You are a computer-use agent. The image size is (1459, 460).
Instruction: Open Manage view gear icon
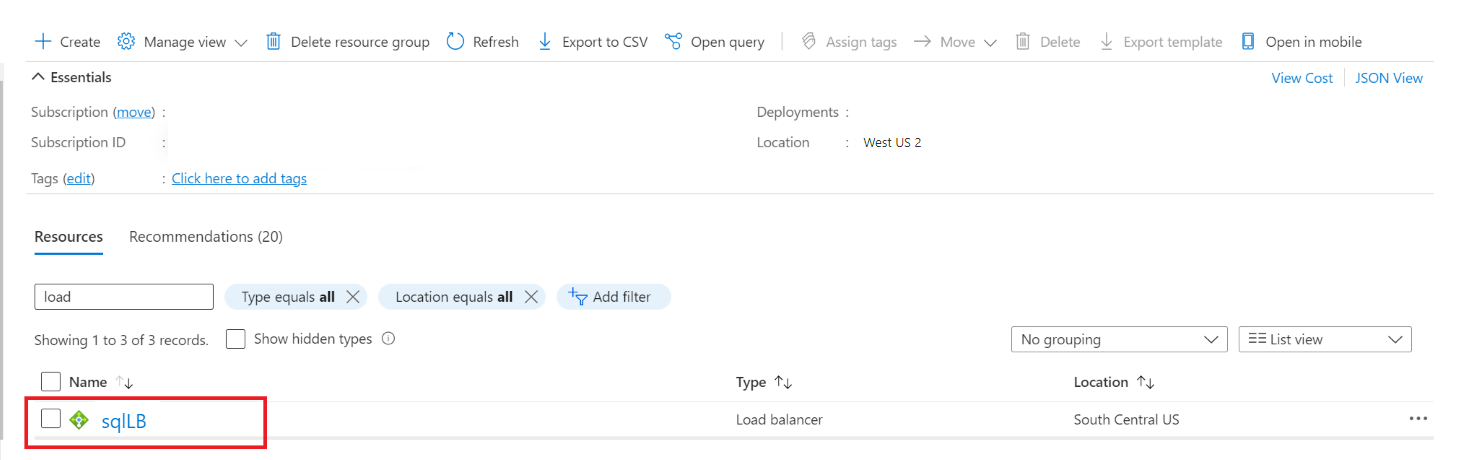point(126,41)
